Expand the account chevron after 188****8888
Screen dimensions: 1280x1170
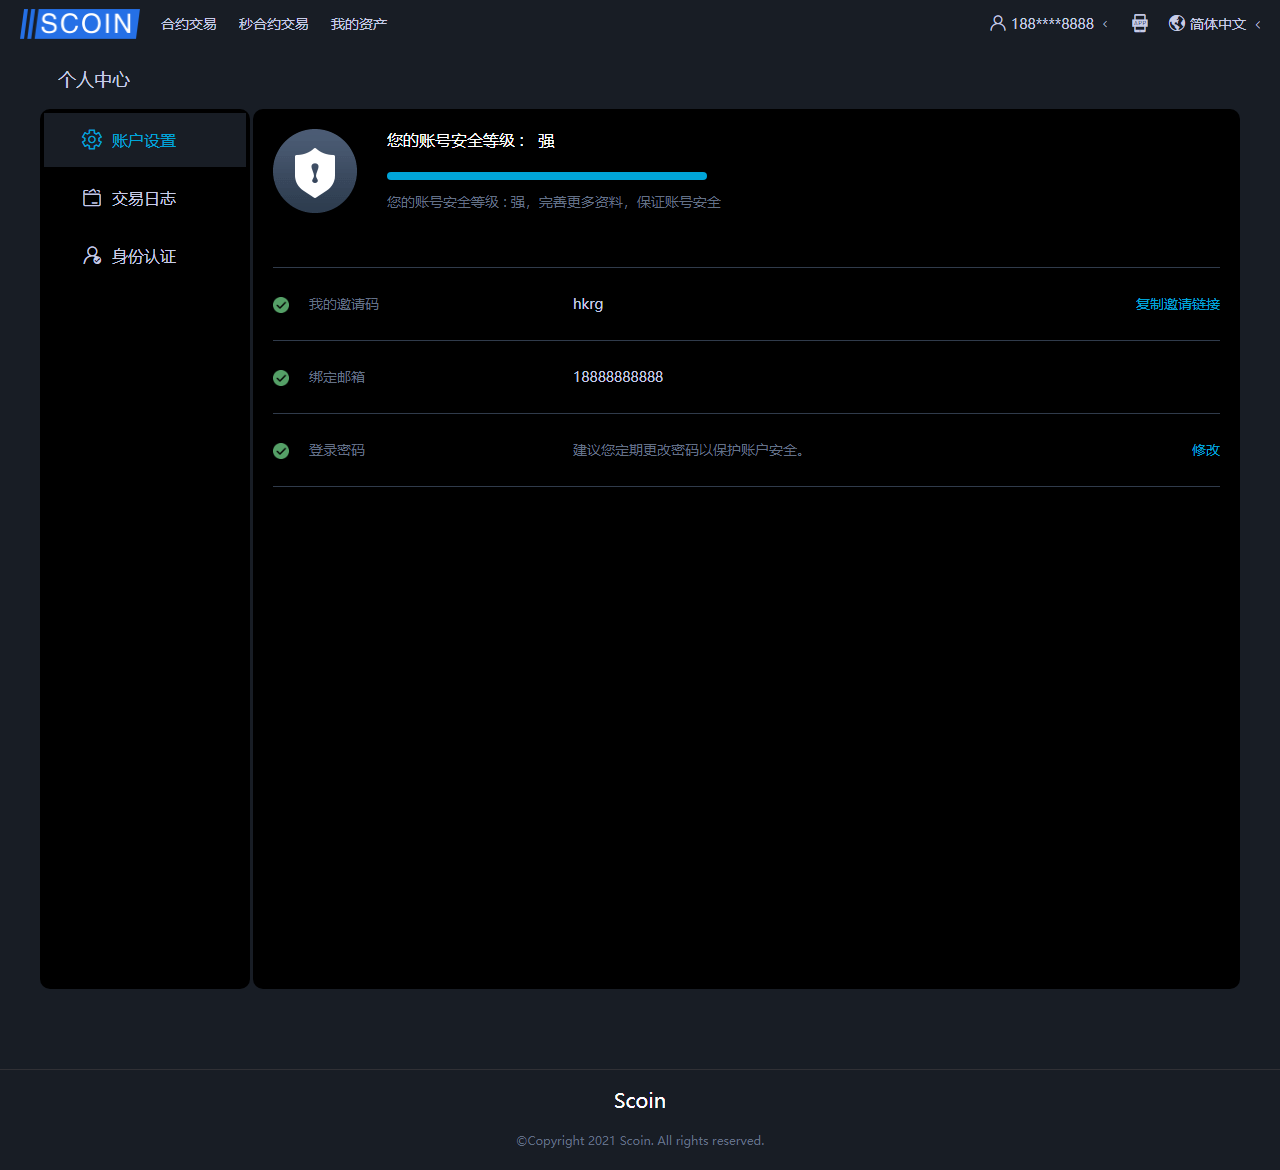coord(1105,24)
